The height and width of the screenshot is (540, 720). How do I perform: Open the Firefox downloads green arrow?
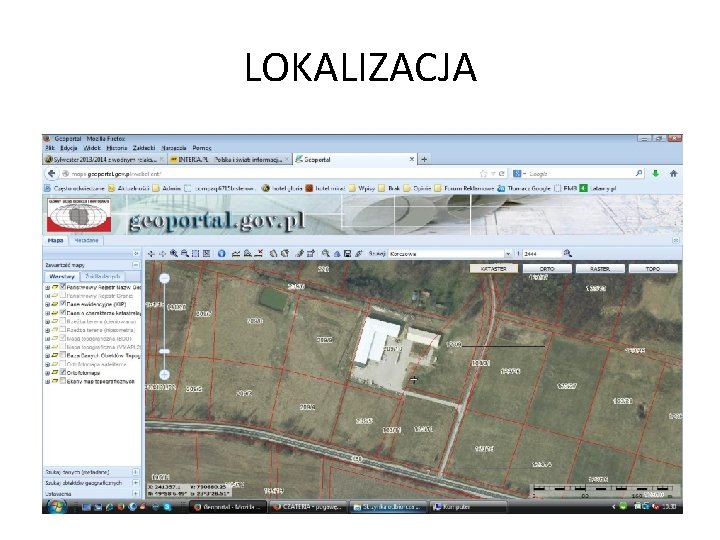[x=655, y=174]
